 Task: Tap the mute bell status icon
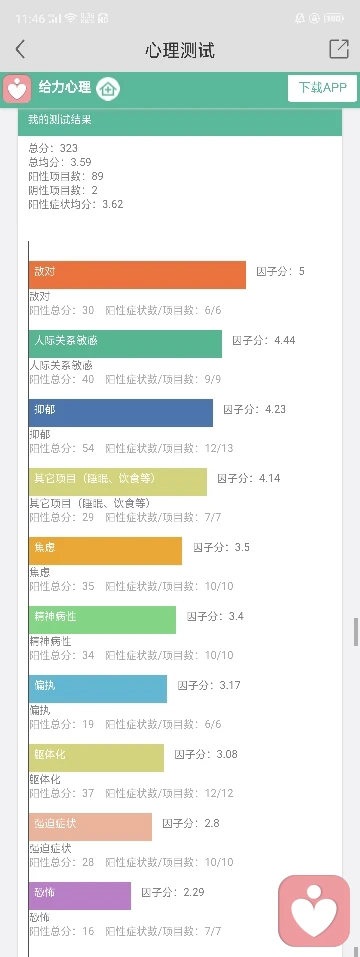[x=300, y=18]
